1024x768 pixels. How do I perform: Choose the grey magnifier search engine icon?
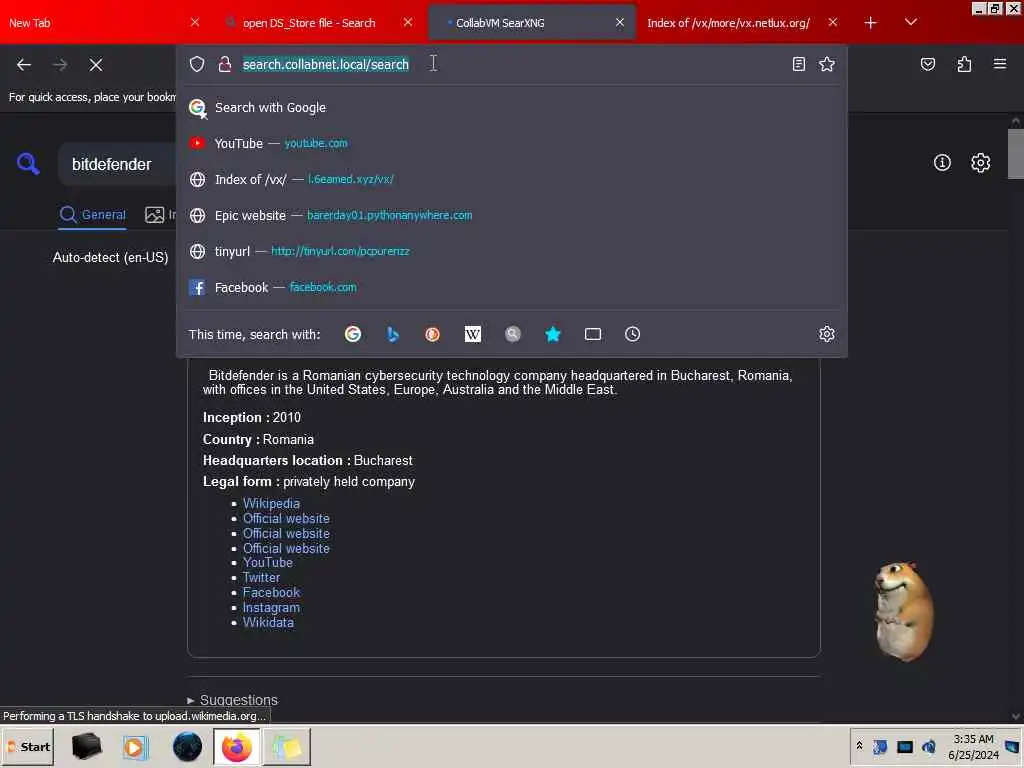[x=513, y=334]
